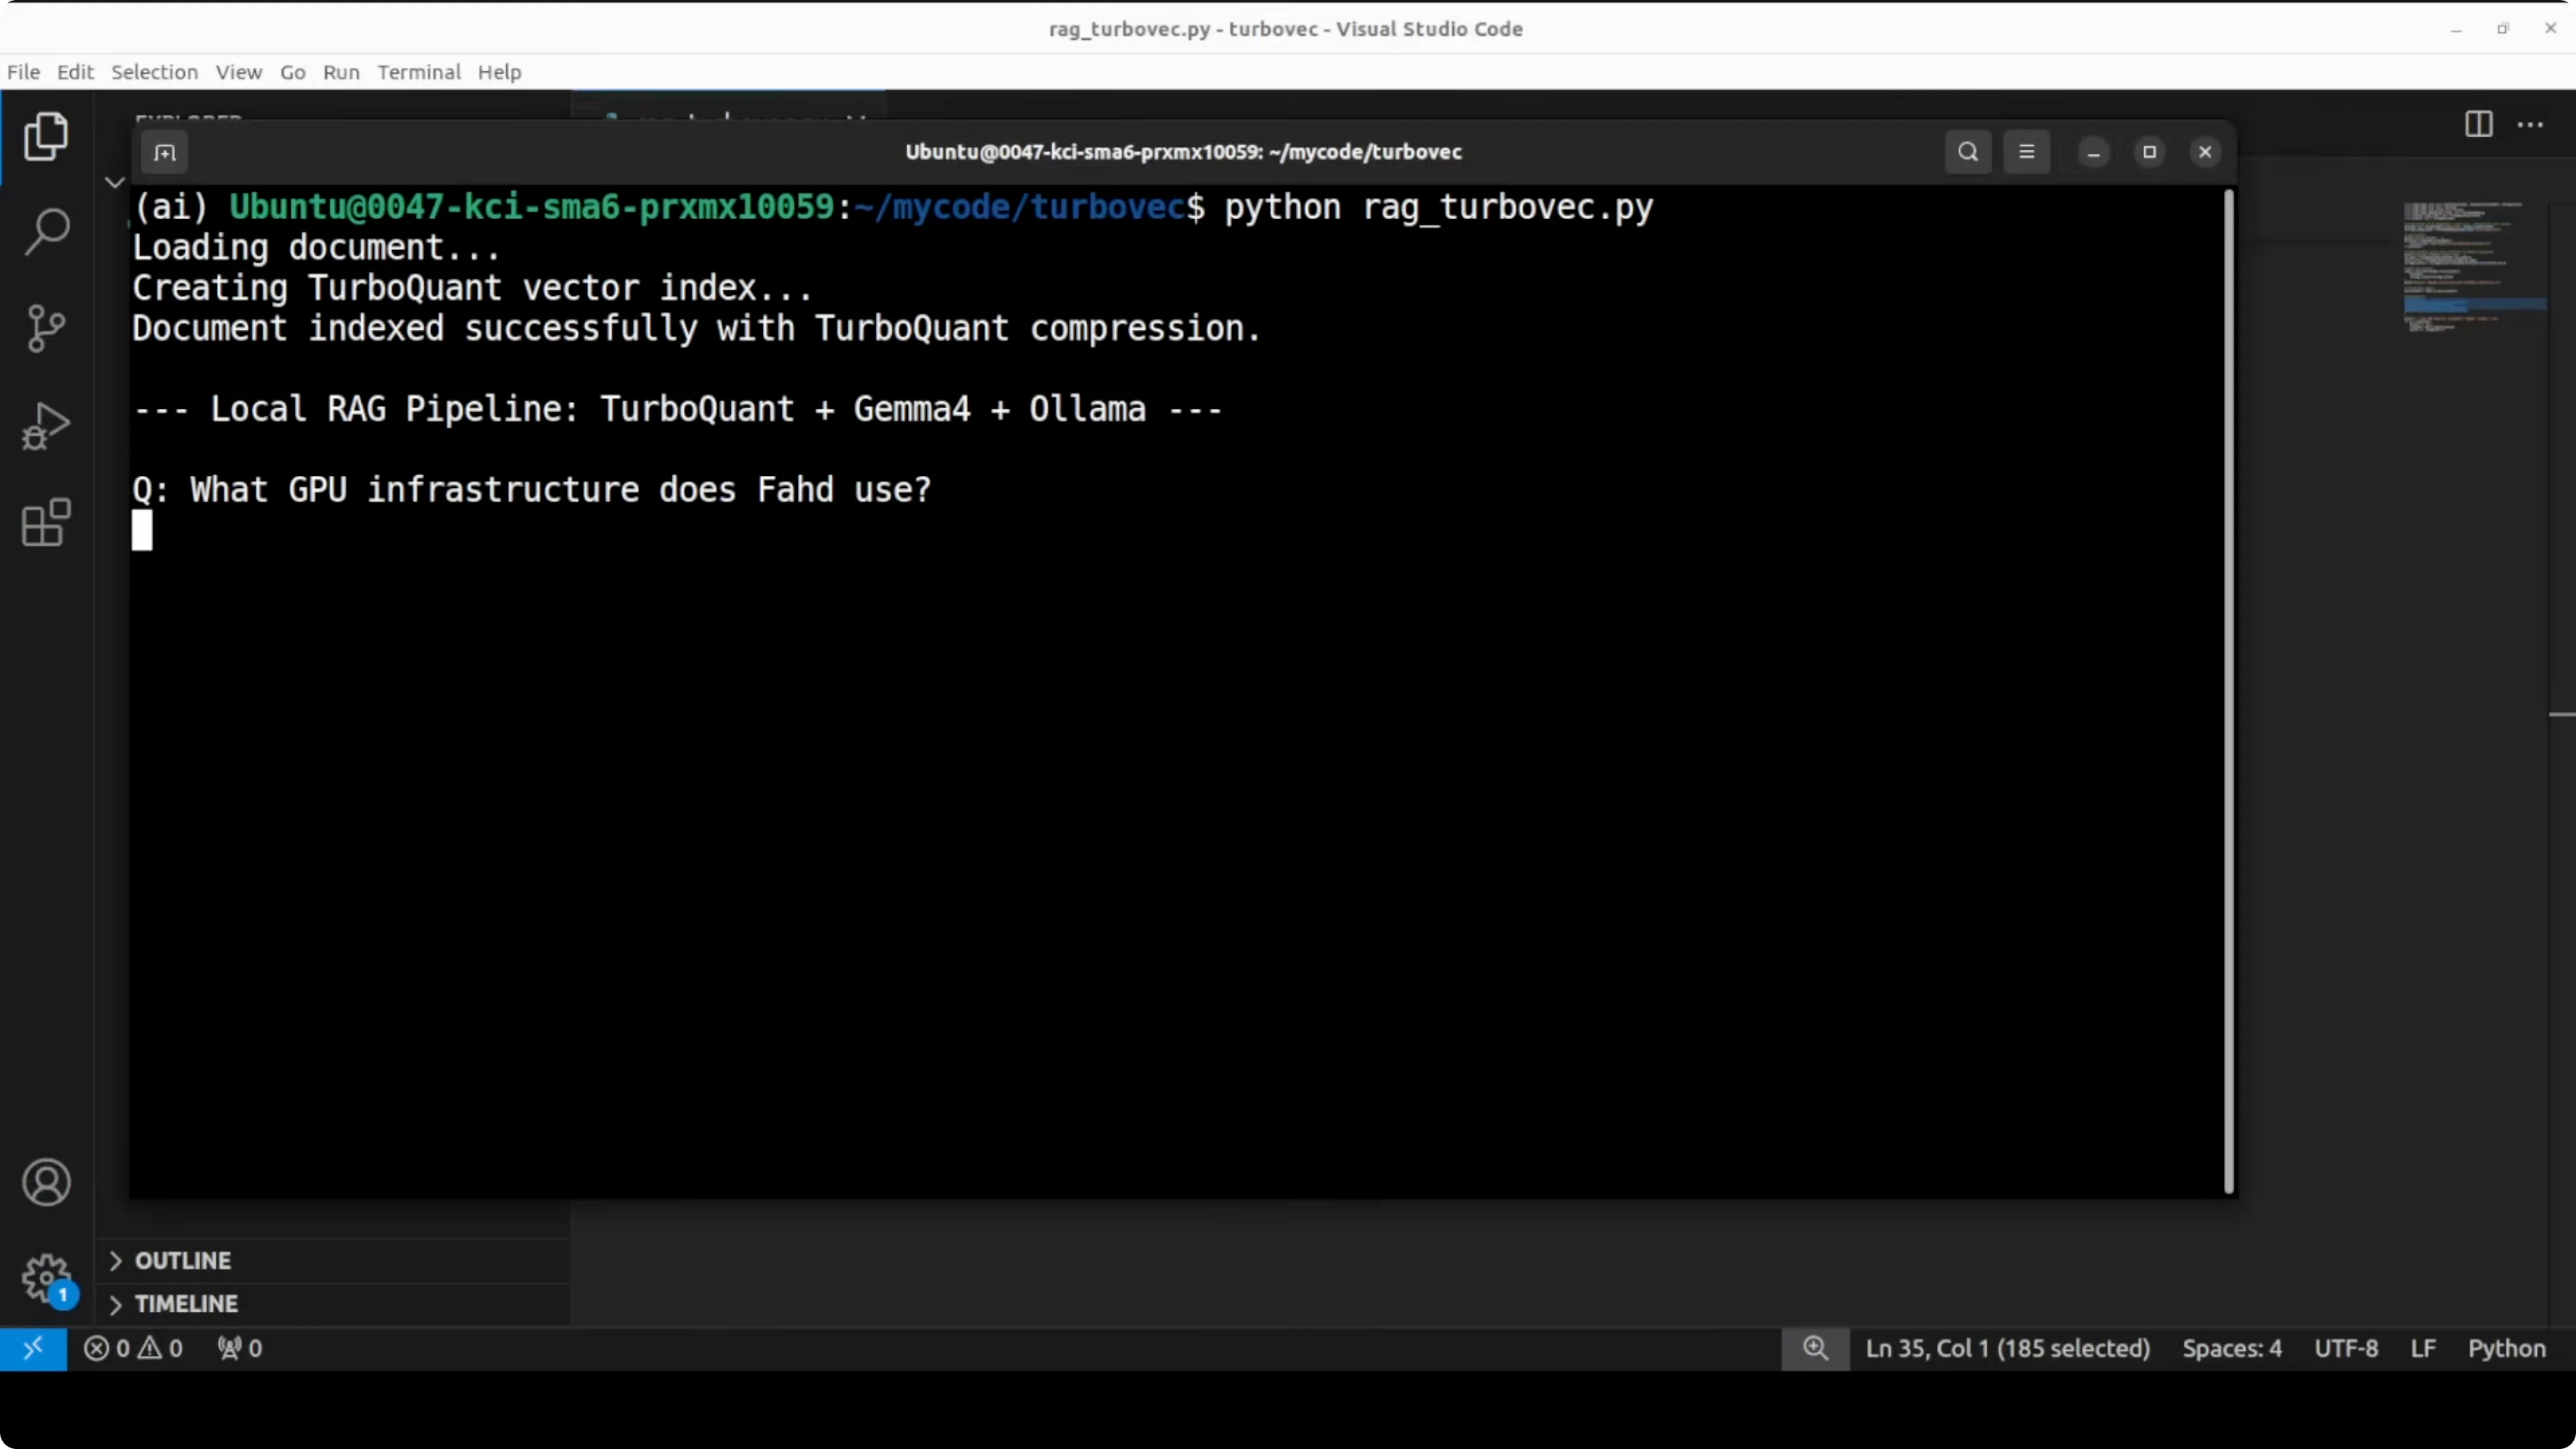This screenshot has height=1449, width=2576.
Task: Open the Source Control view
Action: 46,328
